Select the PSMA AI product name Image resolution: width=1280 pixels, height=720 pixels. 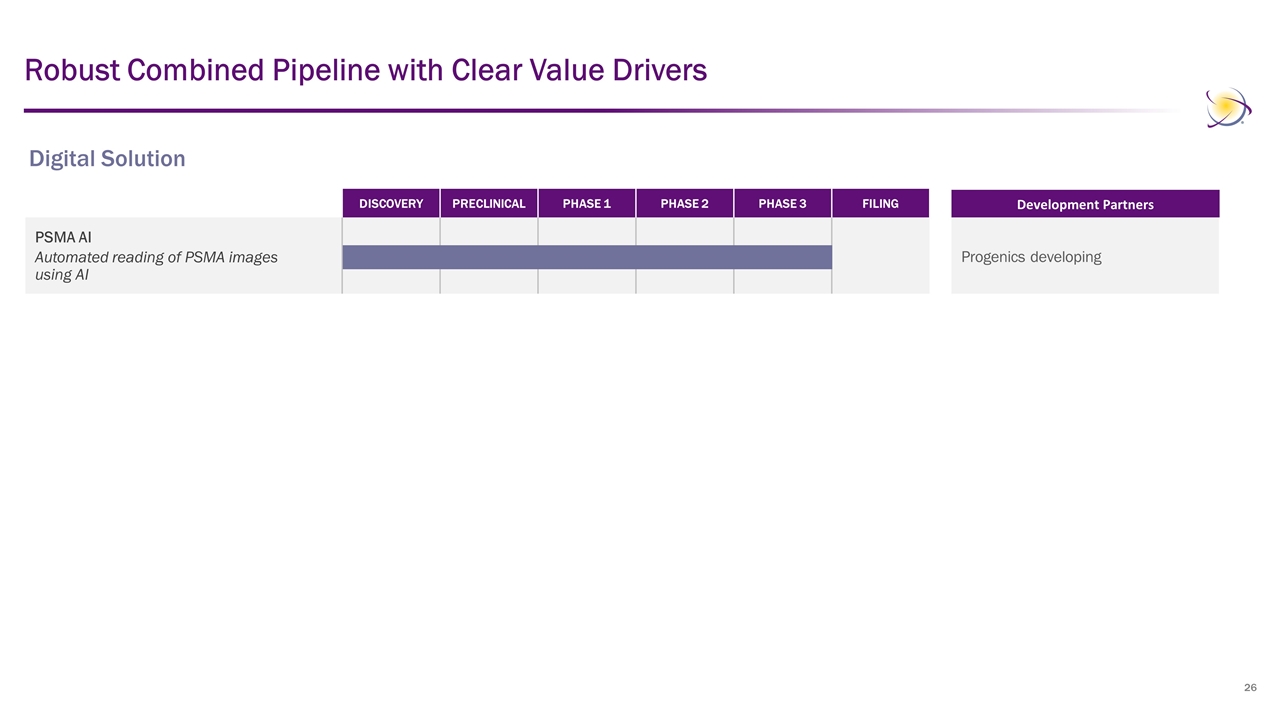[63, 238]
